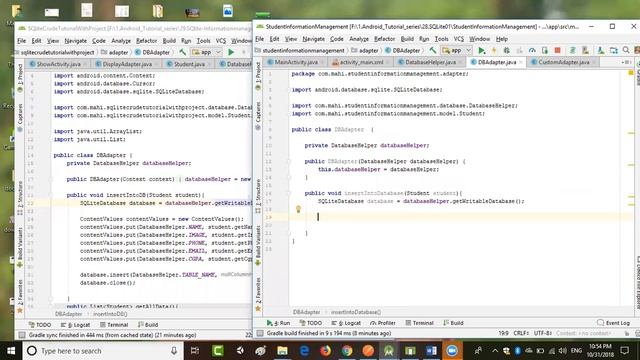Open VCS menu in right window
Viewport: 640px width, 360px height.
[x=459, y=39]
